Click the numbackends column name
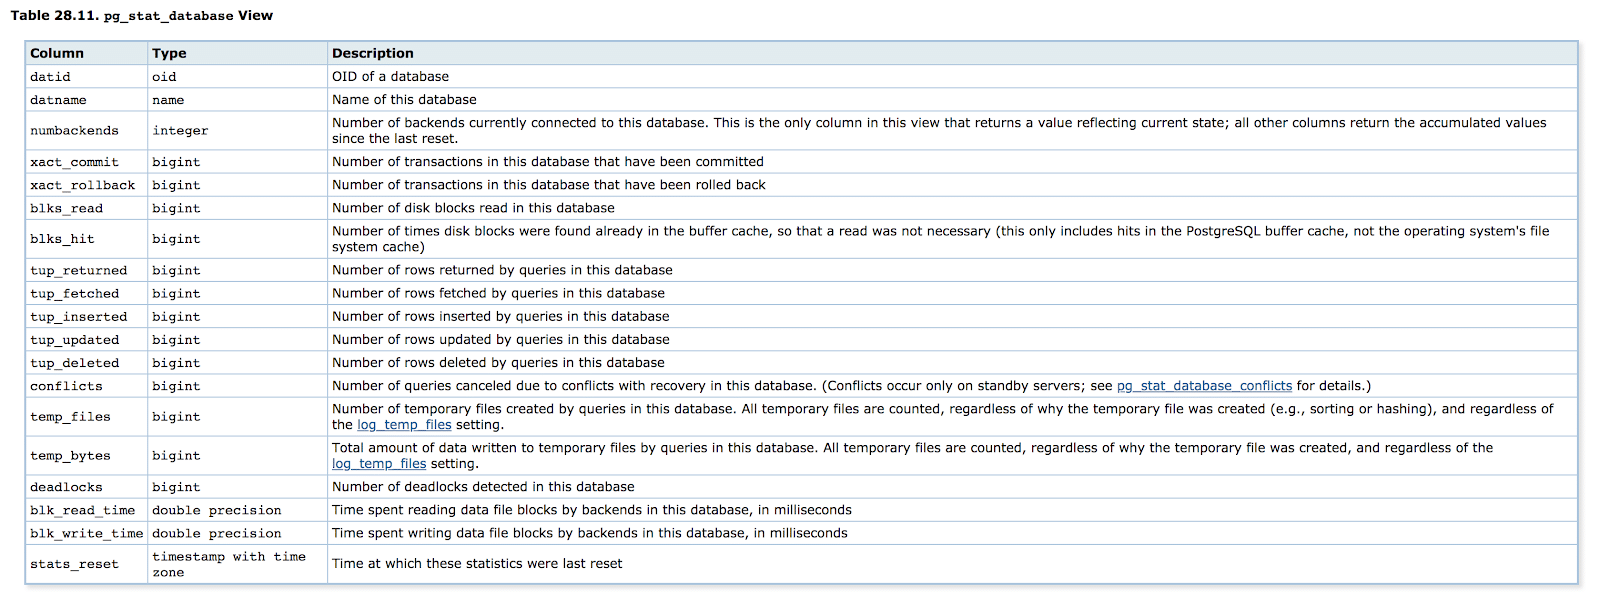 74,131
